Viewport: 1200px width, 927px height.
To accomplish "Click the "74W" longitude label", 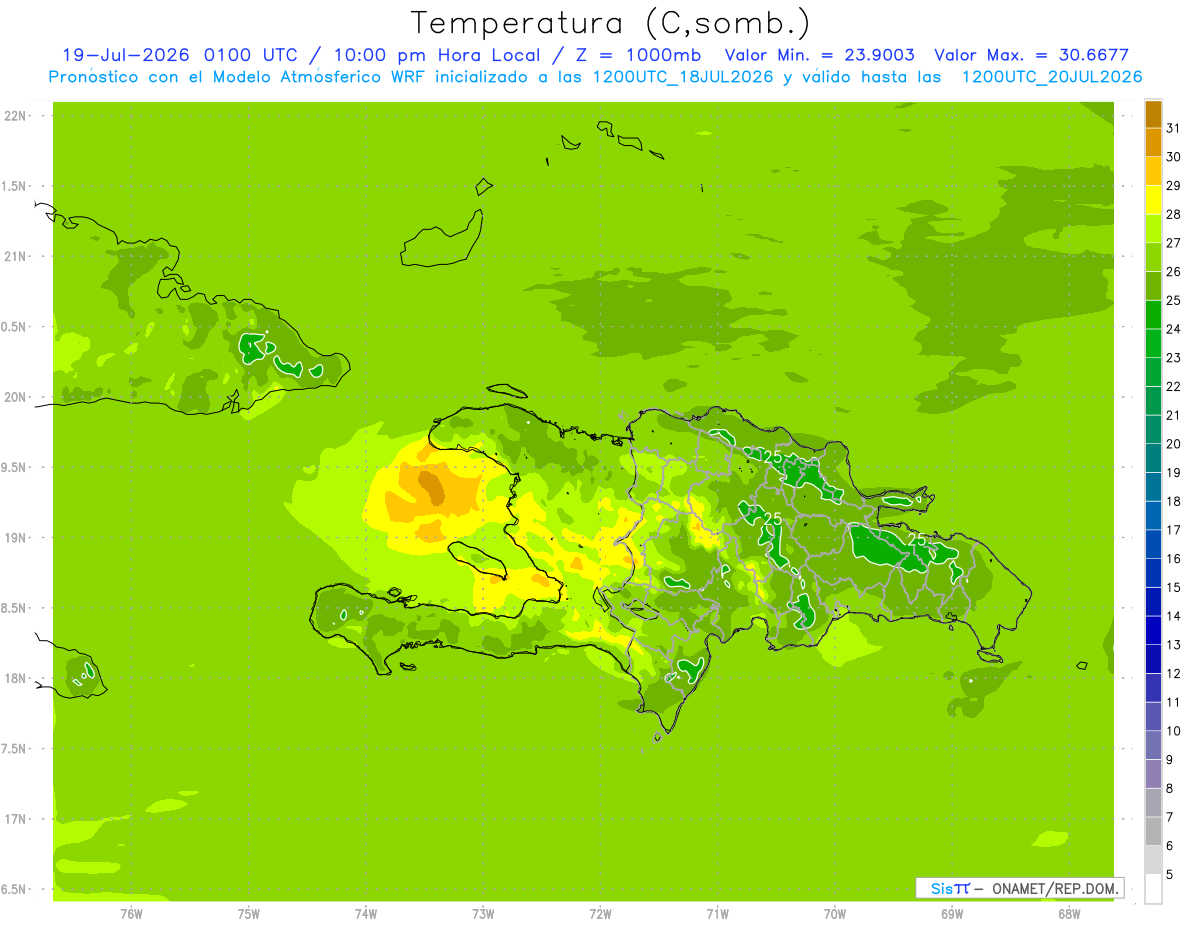I will (x=365, y=914).
